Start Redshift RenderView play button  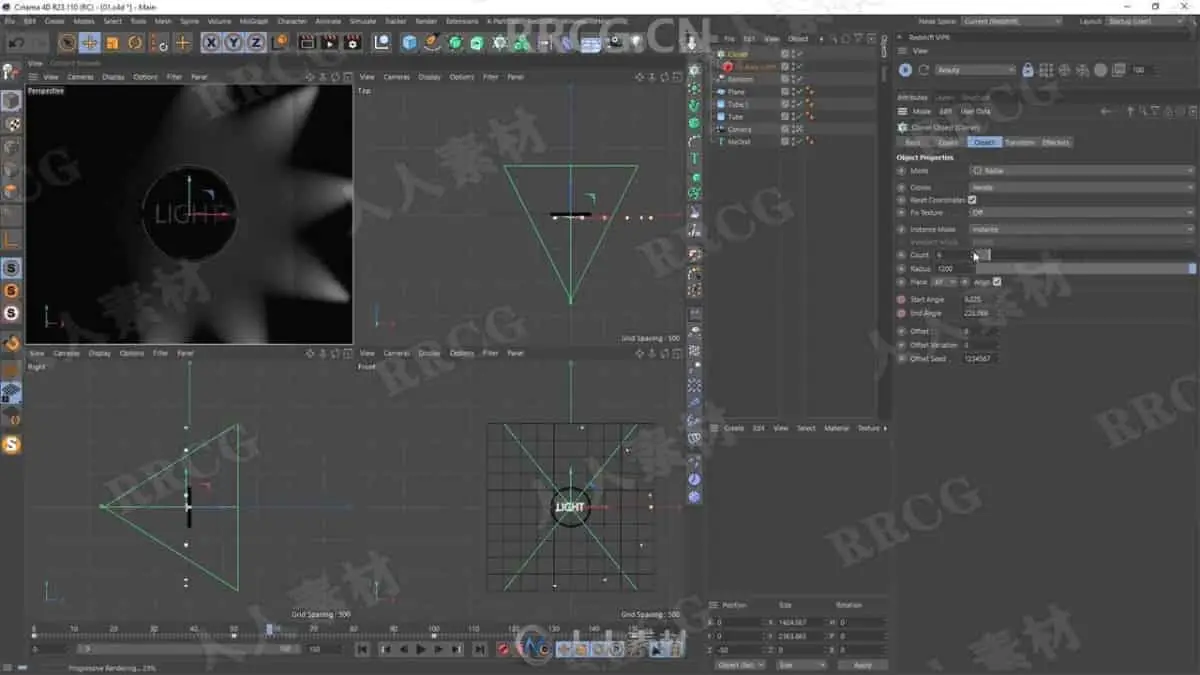click(905, 70)
